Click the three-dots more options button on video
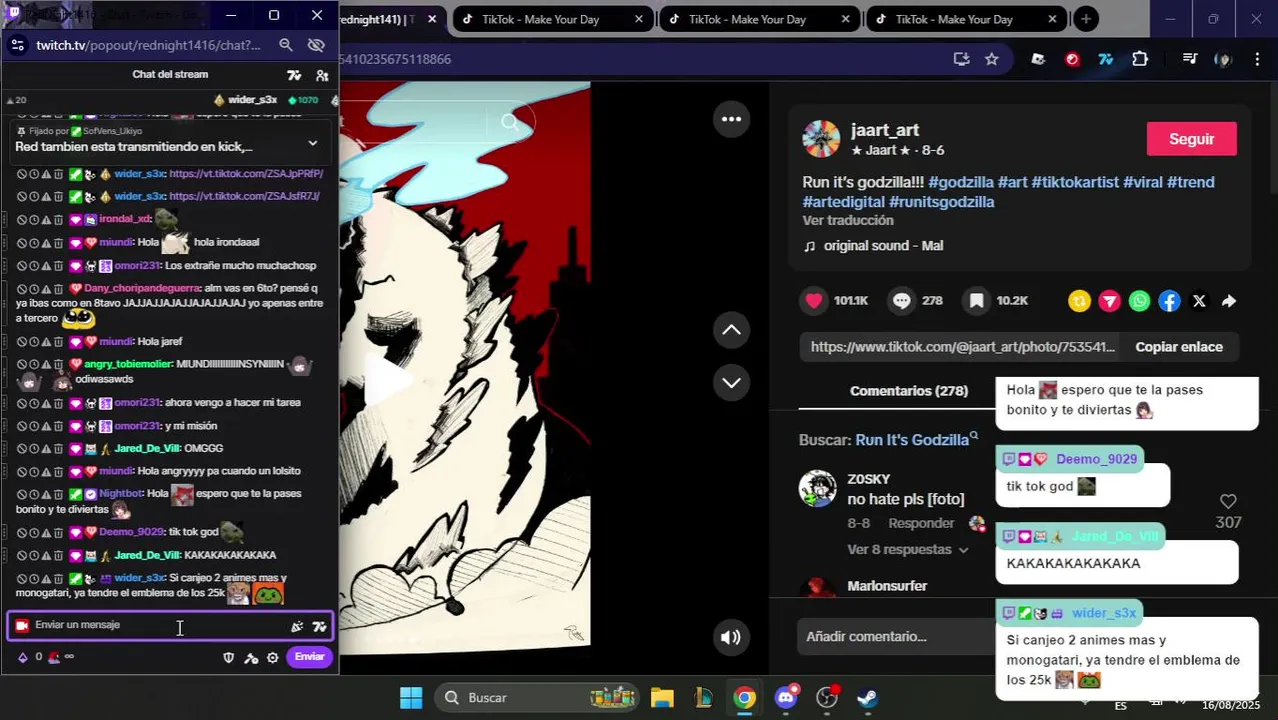 pyautogui.click(x=731, y=119)
